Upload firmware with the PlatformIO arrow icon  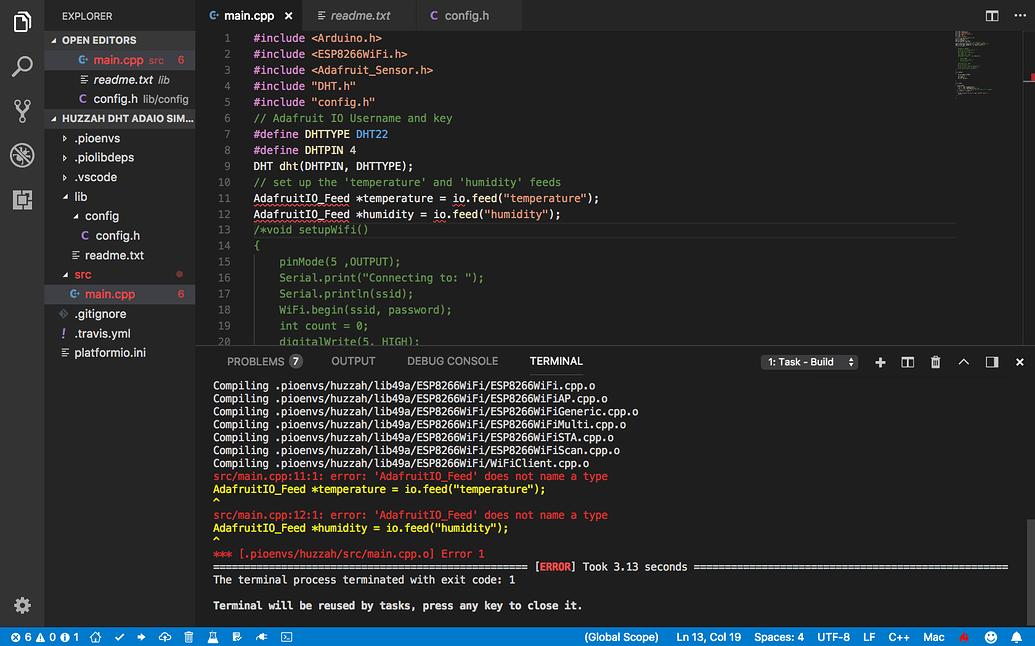click(x=143, y=636)
